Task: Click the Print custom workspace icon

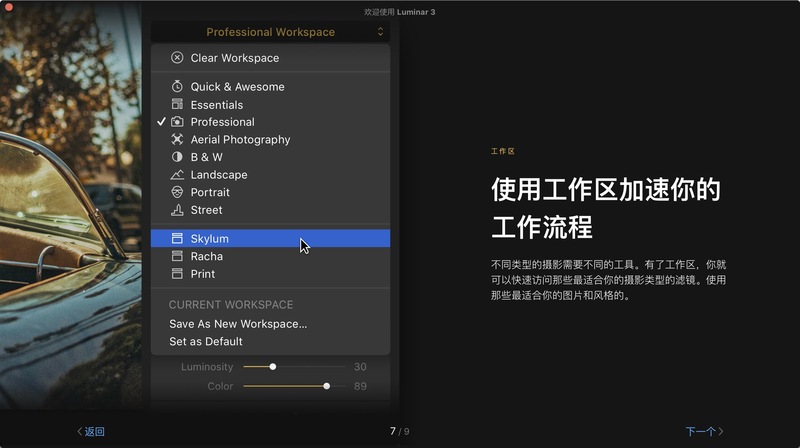Action: click(x=177, y=273)
